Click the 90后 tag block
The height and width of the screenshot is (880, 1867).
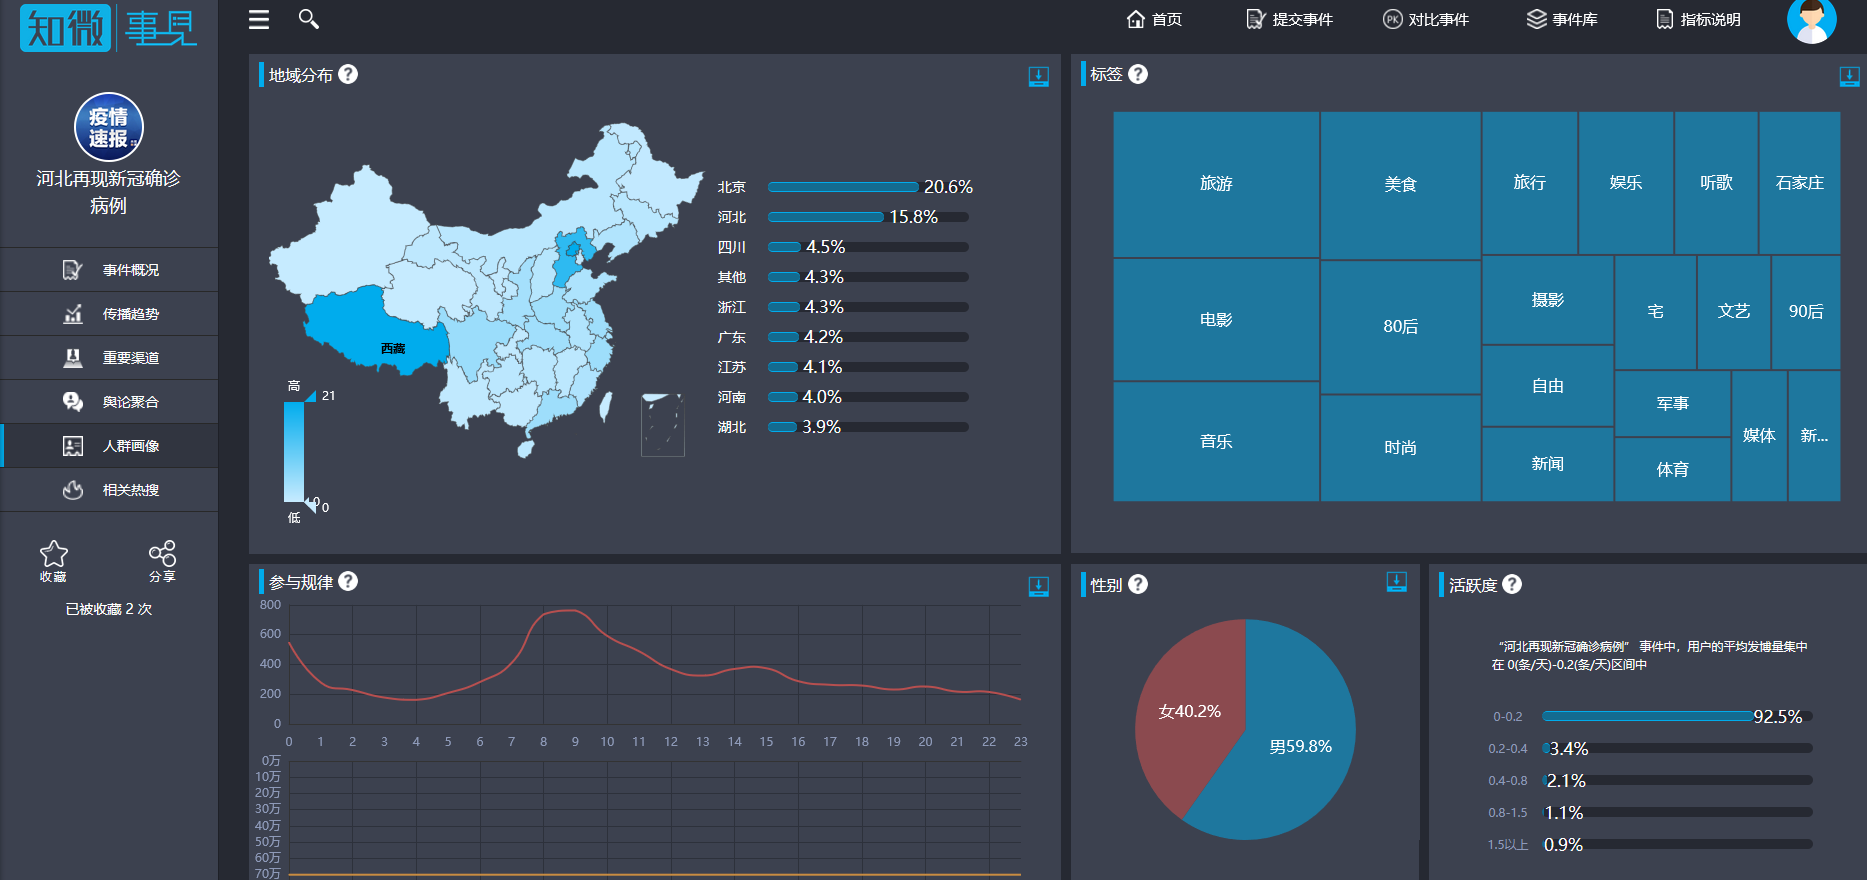point(1805,312)
